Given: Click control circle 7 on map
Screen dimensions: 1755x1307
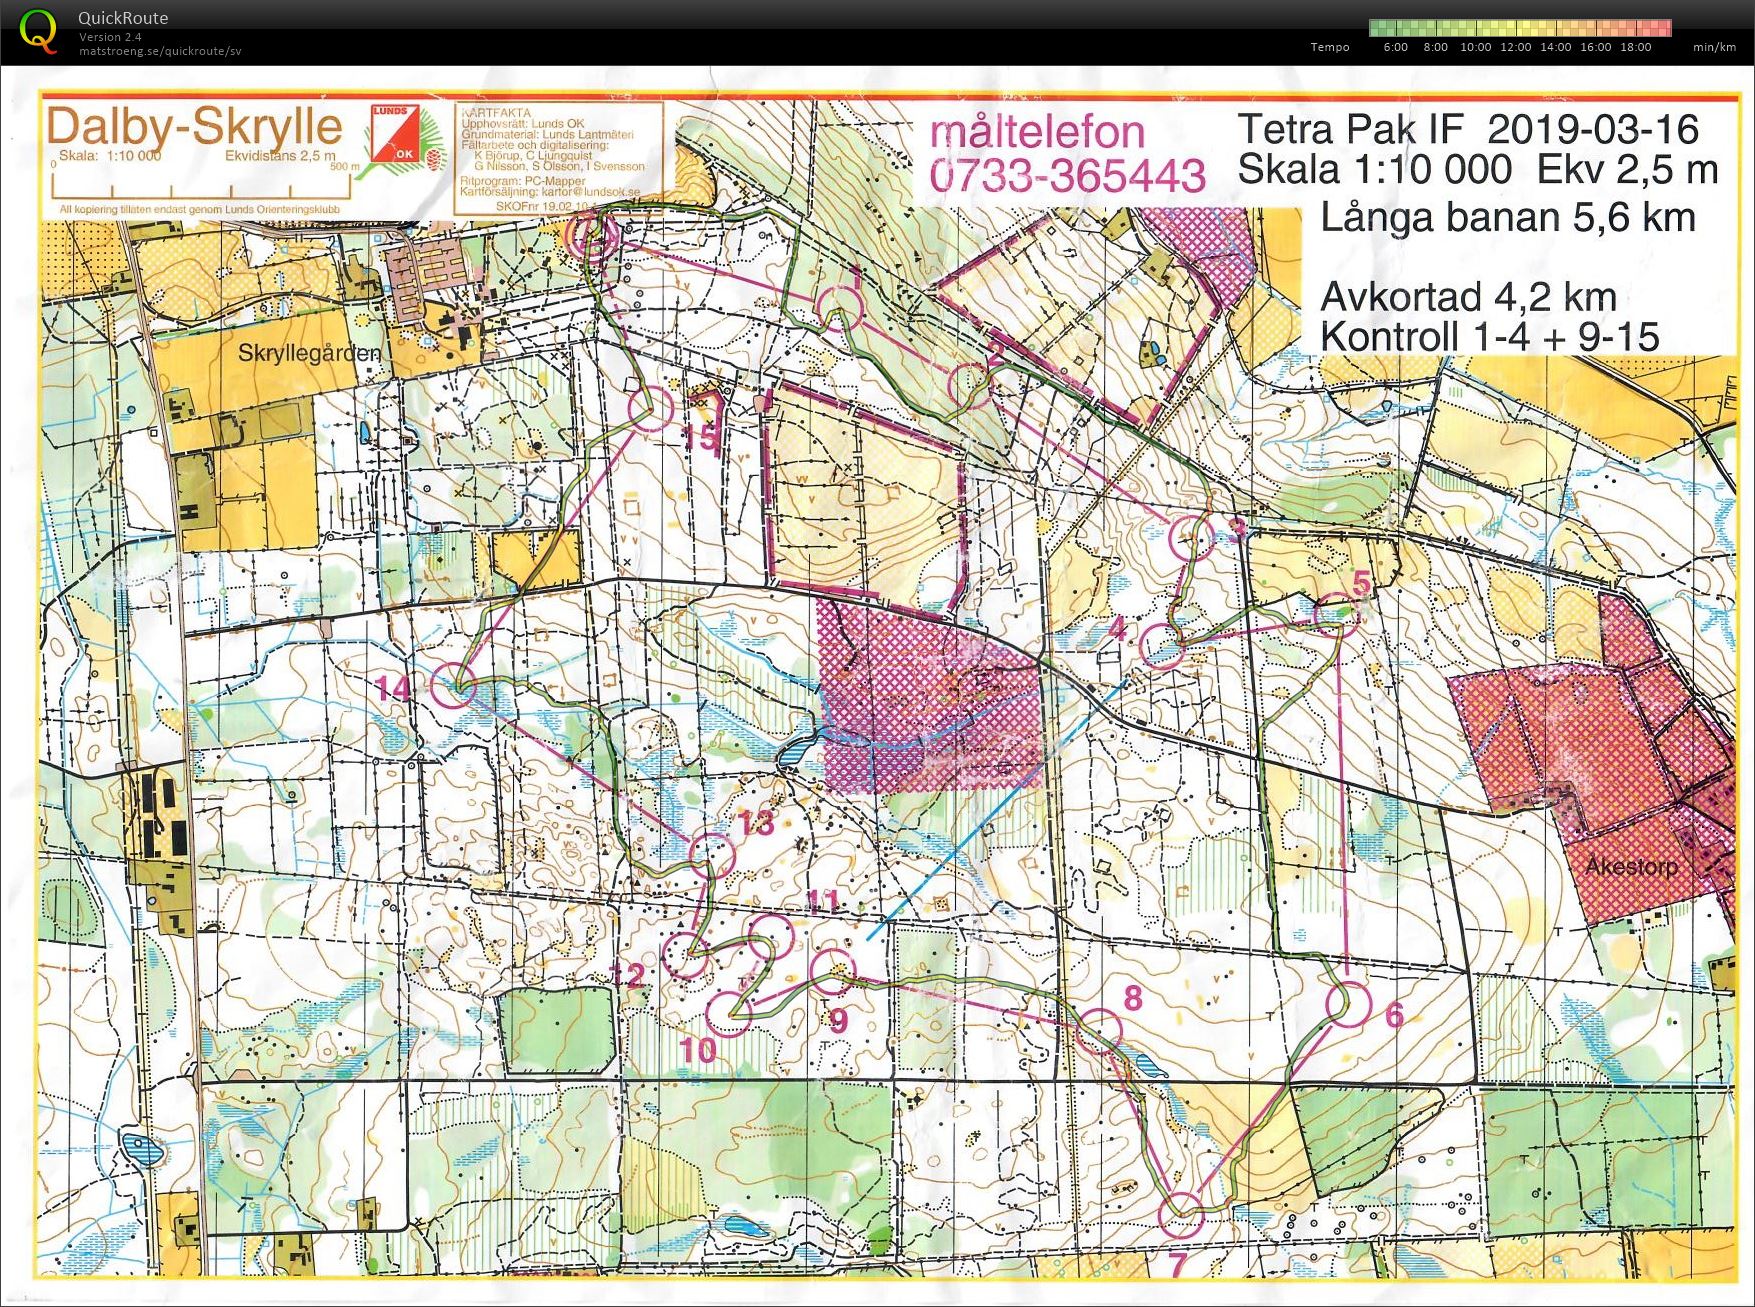Looking at the screenshot, I should (1183, 1215).
